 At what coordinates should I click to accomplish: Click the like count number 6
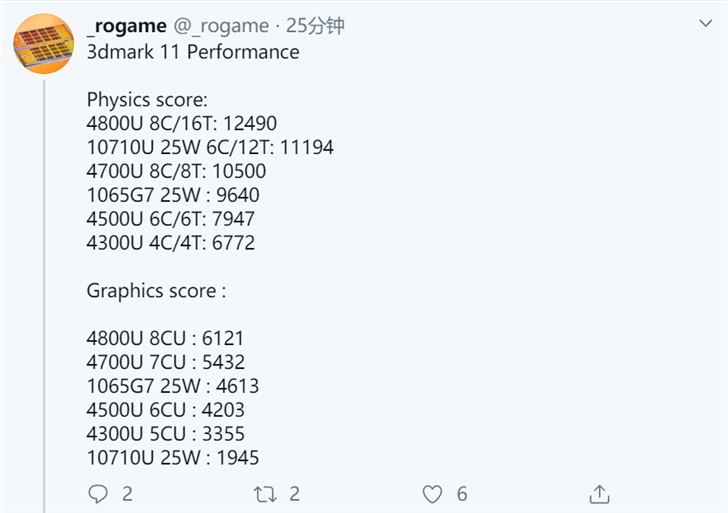click(x=461, y=493)
